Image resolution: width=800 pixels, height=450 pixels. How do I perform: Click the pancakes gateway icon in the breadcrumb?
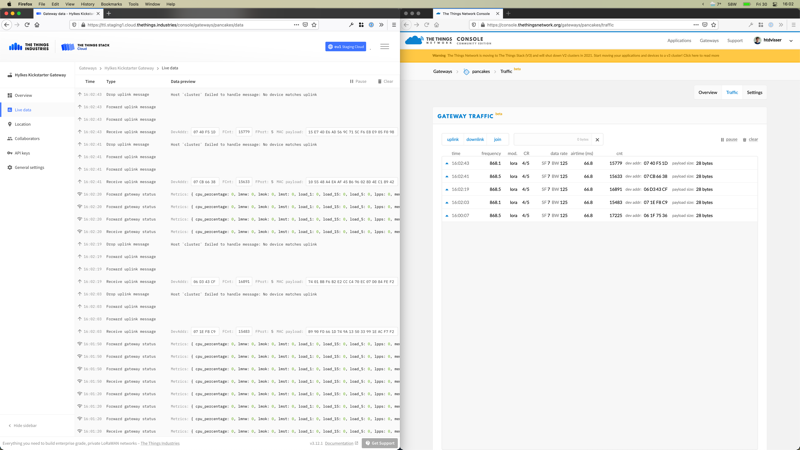[x=466, y=71]
